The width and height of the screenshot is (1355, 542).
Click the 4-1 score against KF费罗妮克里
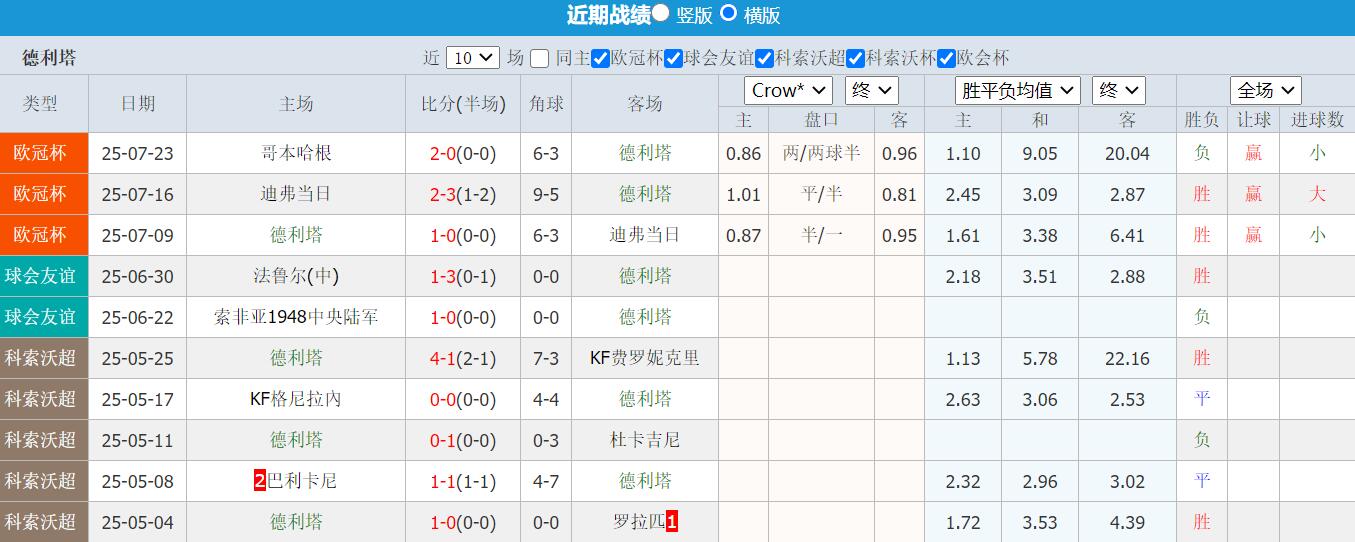coord(442,358)
